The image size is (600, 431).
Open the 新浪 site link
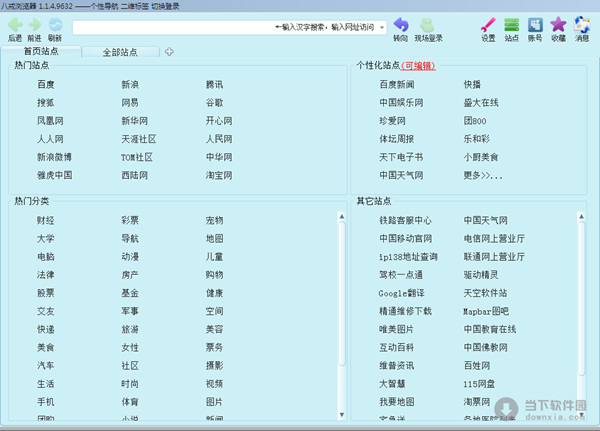[x=130, y=85]
